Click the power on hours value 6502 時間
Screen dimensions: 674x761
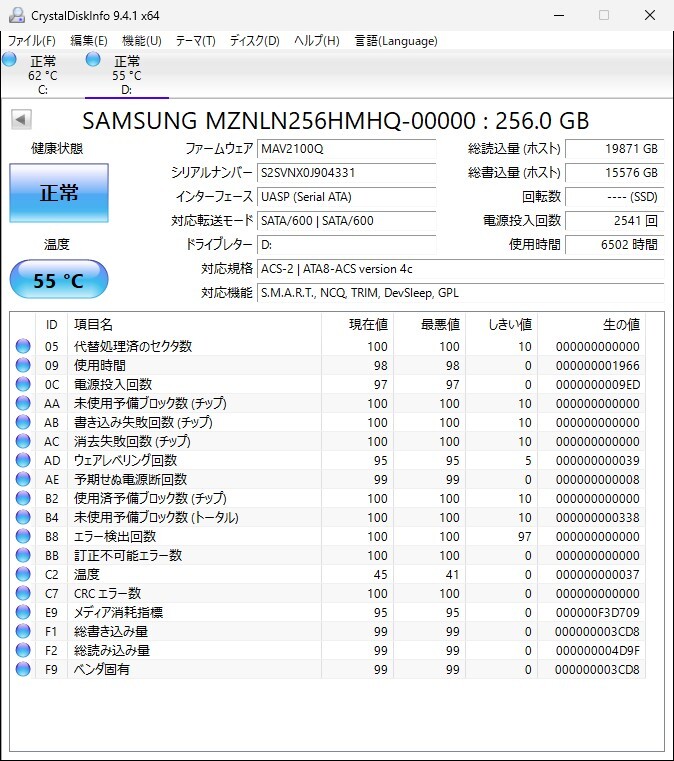pyautogui.click(x=614, y=245)
